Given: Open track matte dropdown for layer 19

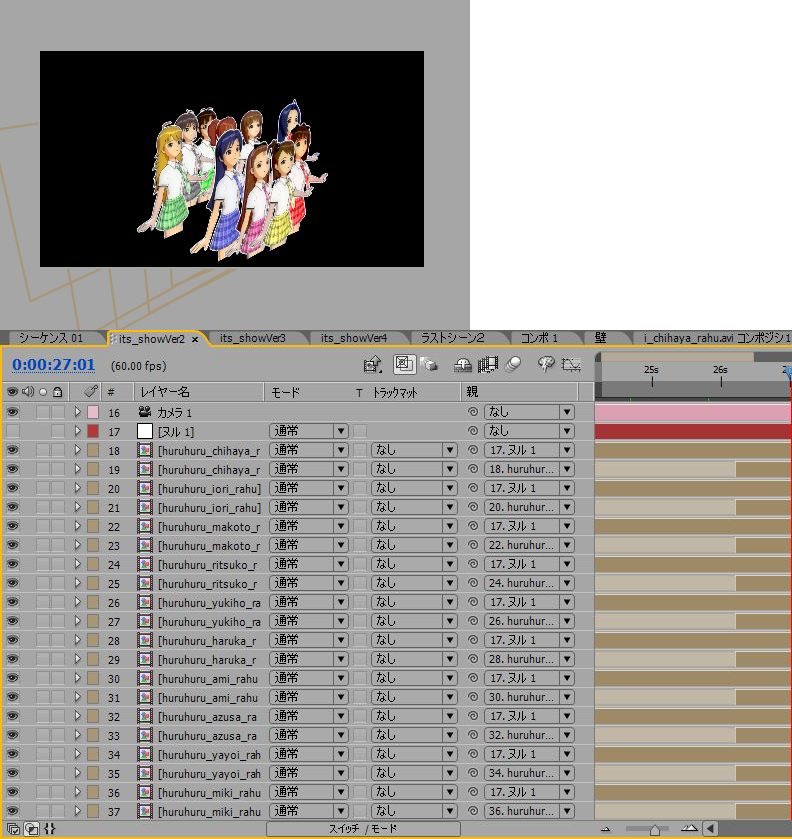Looking at the screenshot, I should tap(414, 469).
